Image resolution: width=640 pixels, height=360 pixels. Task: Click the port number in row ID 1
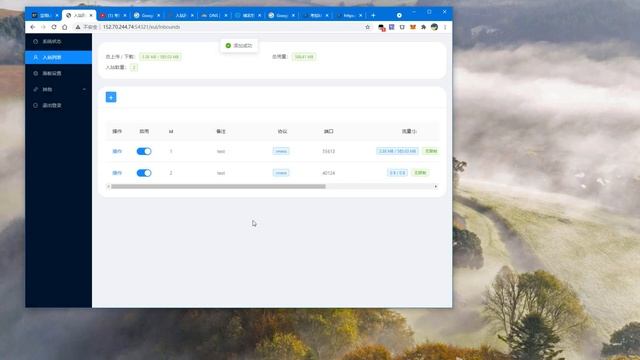coord(329,151)
